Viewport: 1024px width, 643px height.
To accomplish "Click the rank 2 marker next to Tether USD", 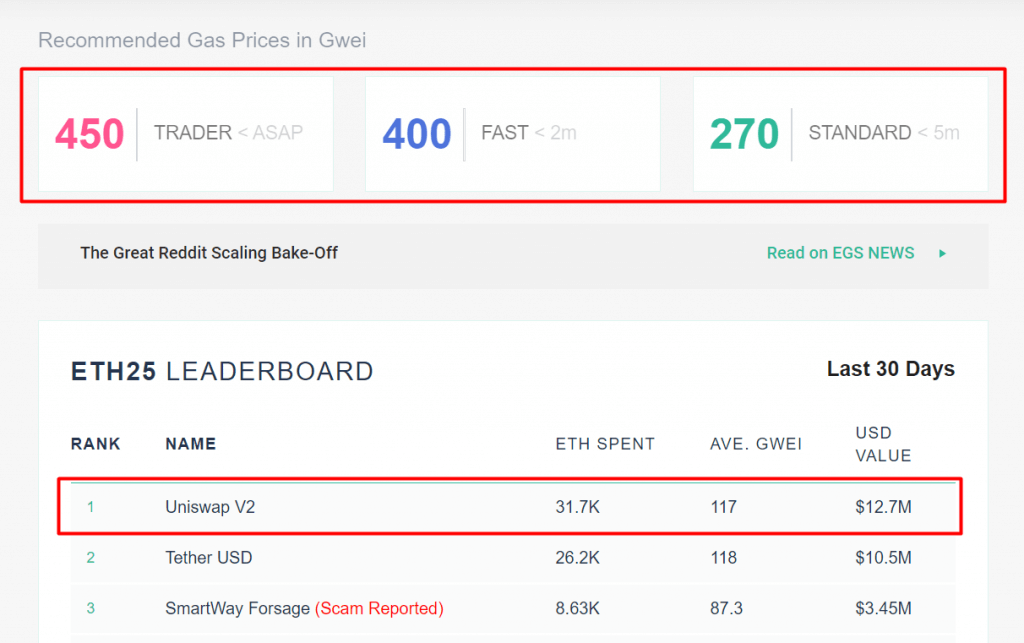I will pyautogui.click(x=91, y=558).
